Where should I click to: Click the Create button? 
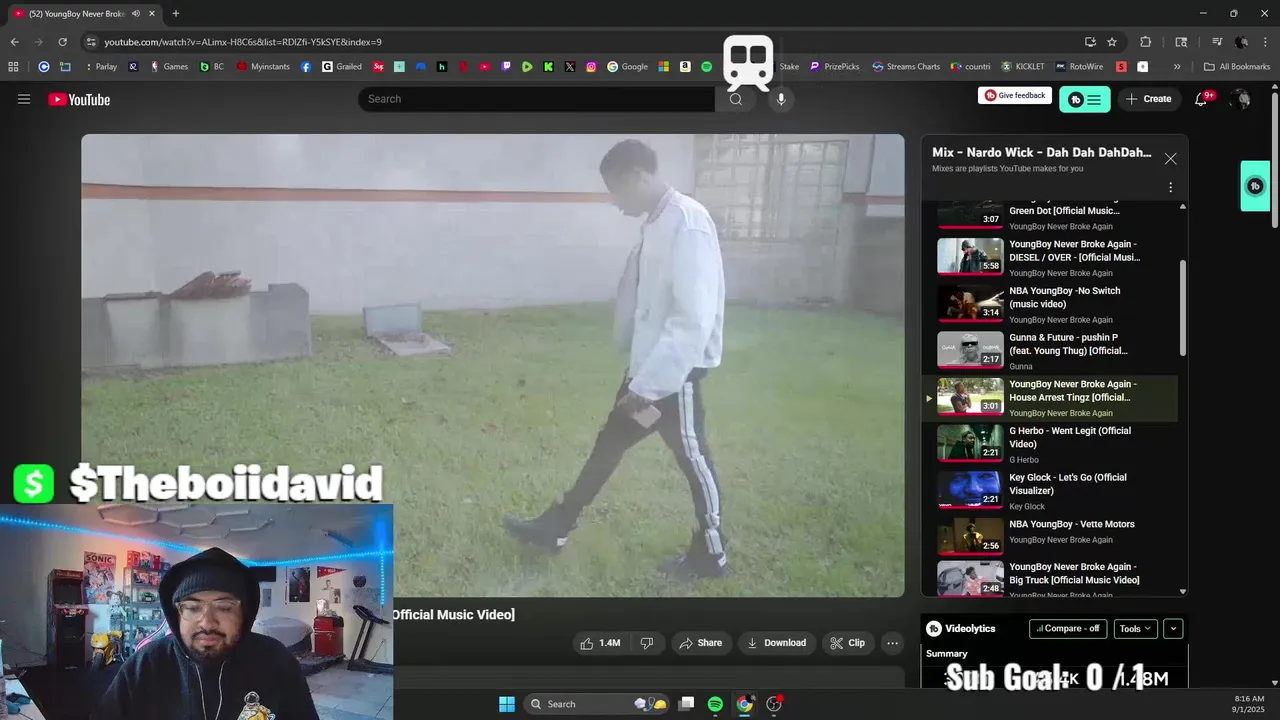pyautogui.click(x=1148, y=99)
